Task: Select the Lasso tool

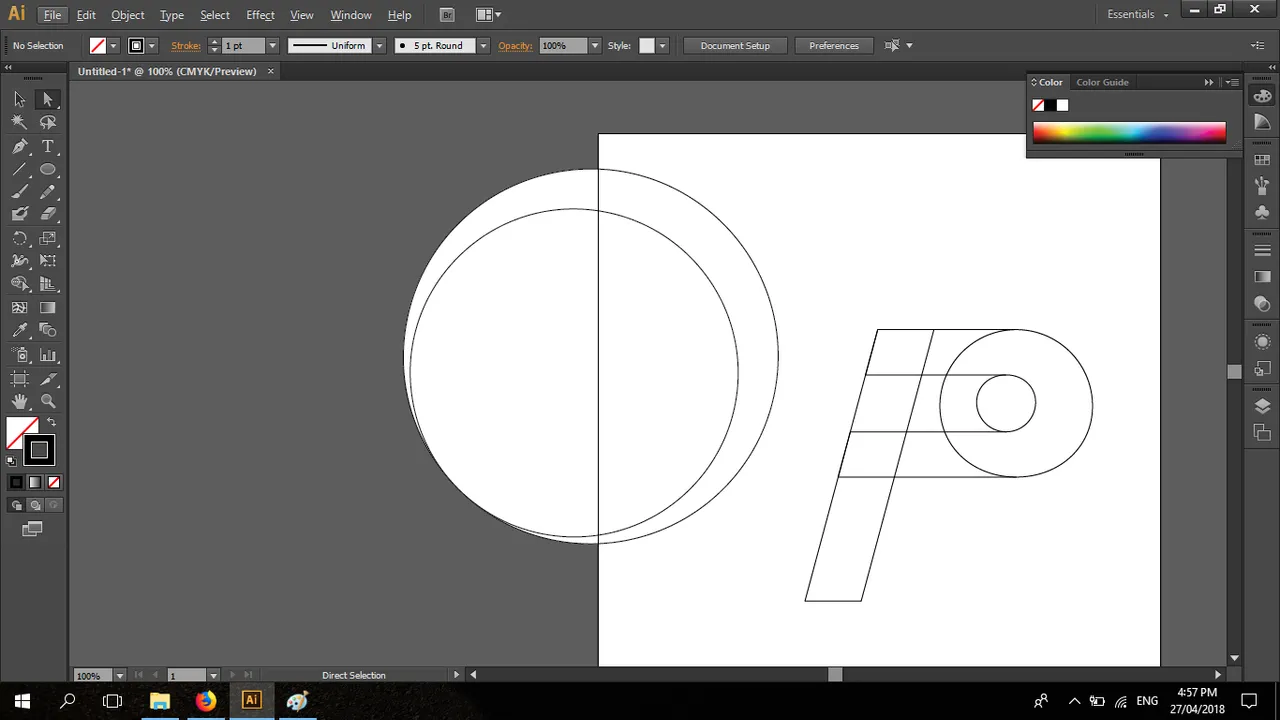Action: tap(47, 122)
